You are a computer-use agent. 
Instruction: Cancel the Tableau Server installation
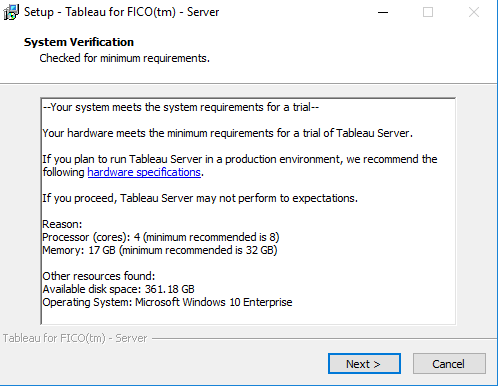coord(449,364)
